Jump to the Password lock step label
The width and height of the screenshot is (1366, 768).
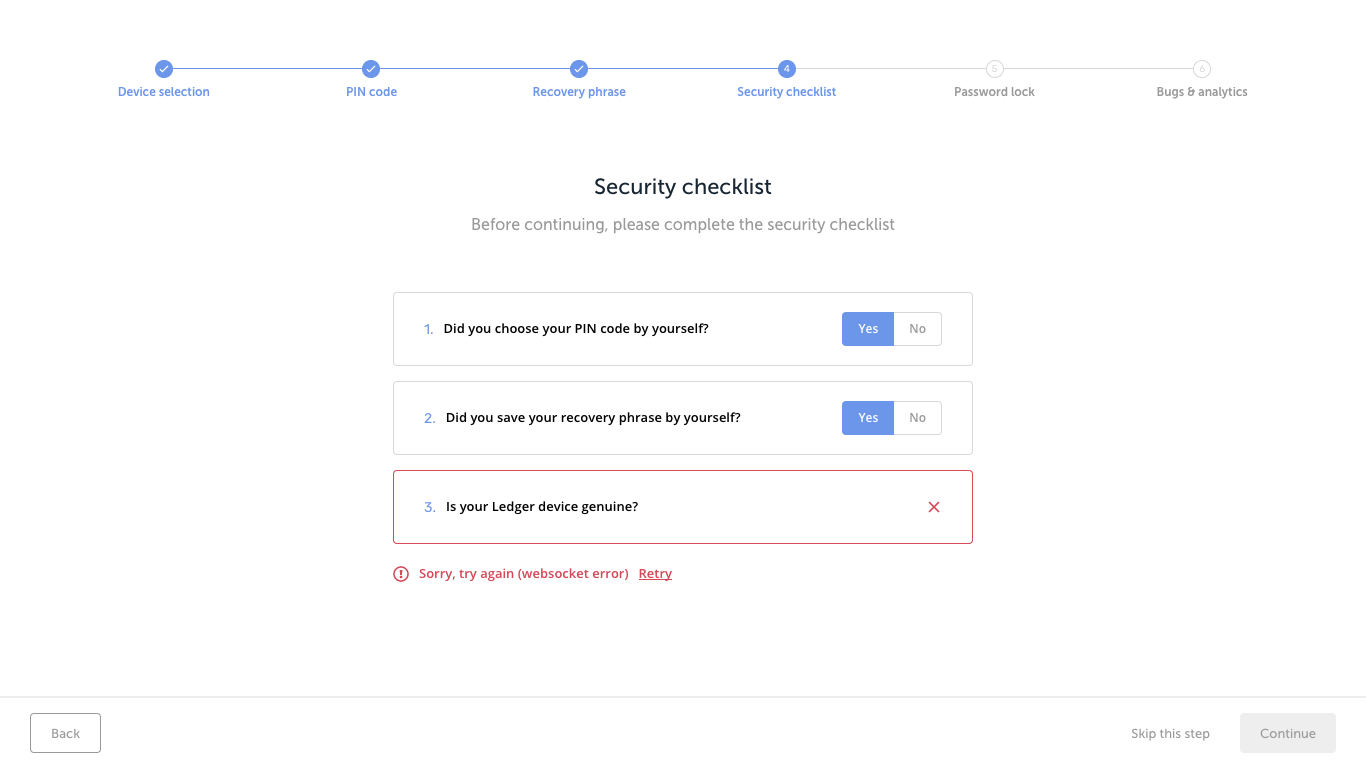994,92
